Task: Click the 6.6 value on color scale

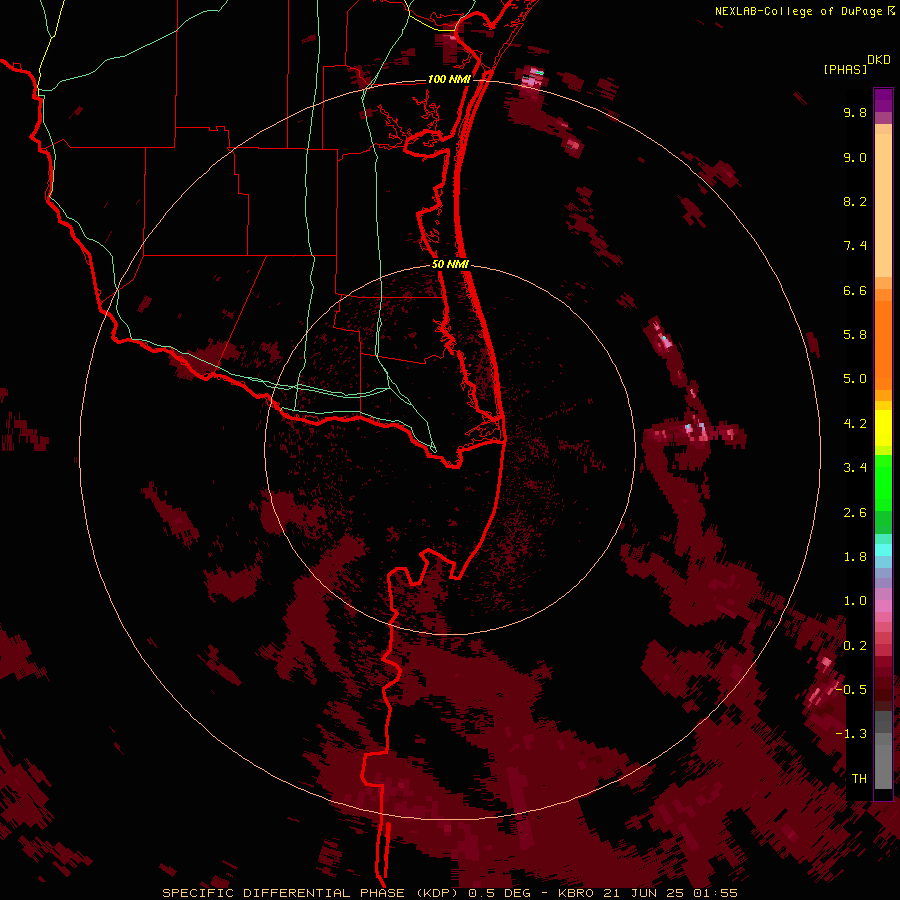Action: (855, 290)
